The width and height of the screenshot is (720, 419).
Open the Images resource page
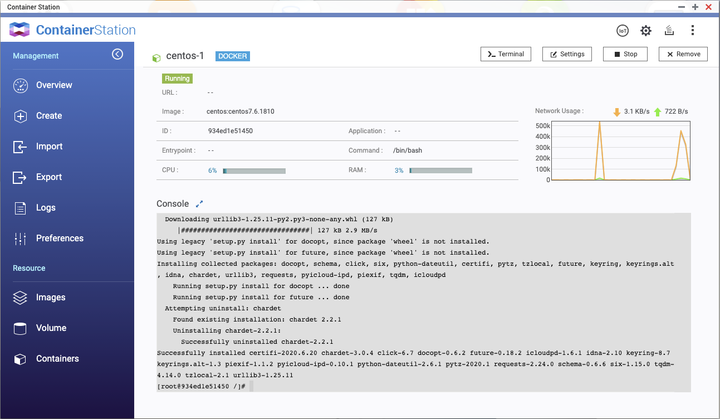[51, 297]
